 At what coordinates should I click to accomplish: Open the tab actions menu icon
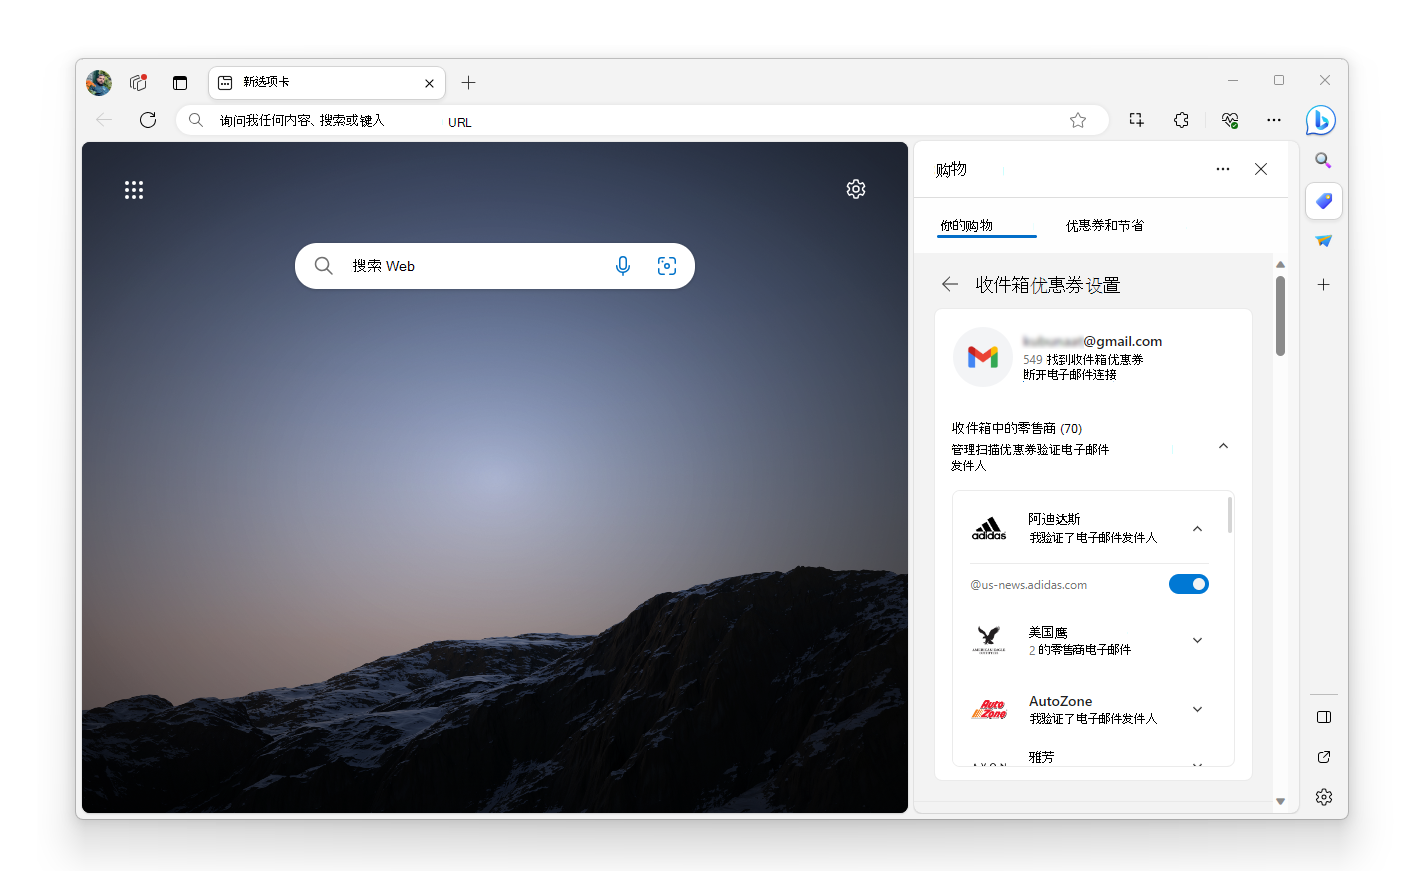tap(180, 83)
